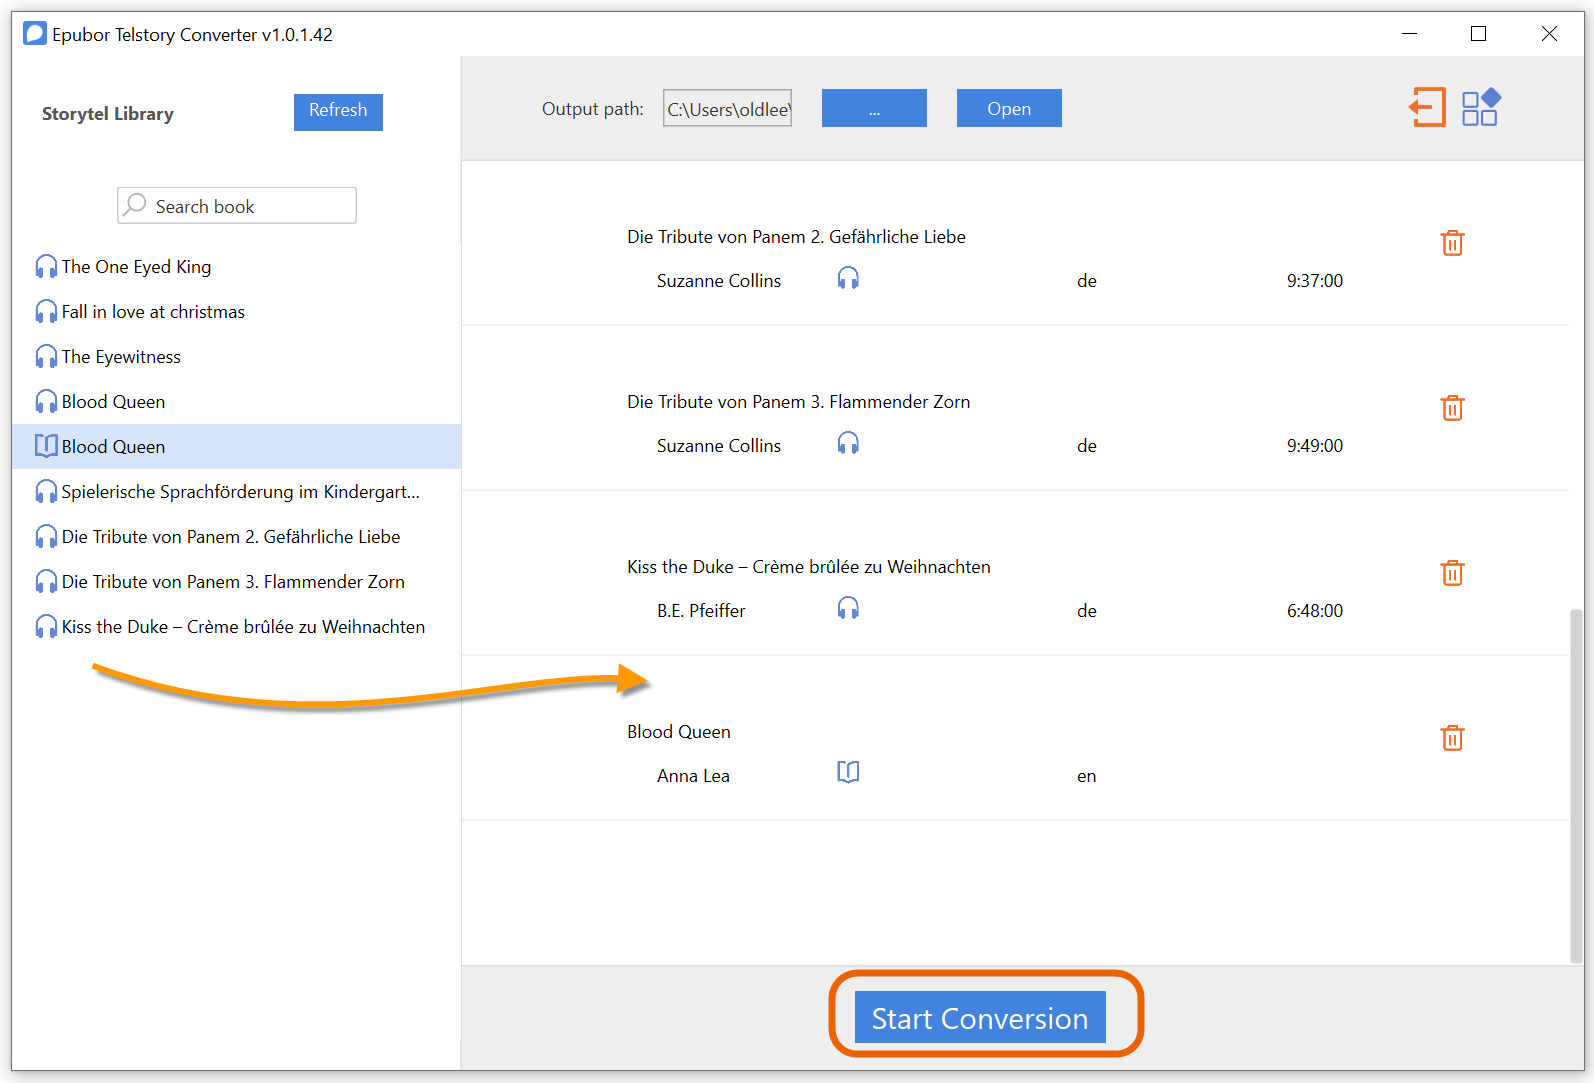Click author B.E. Pfeiffer

click(701, 611)
